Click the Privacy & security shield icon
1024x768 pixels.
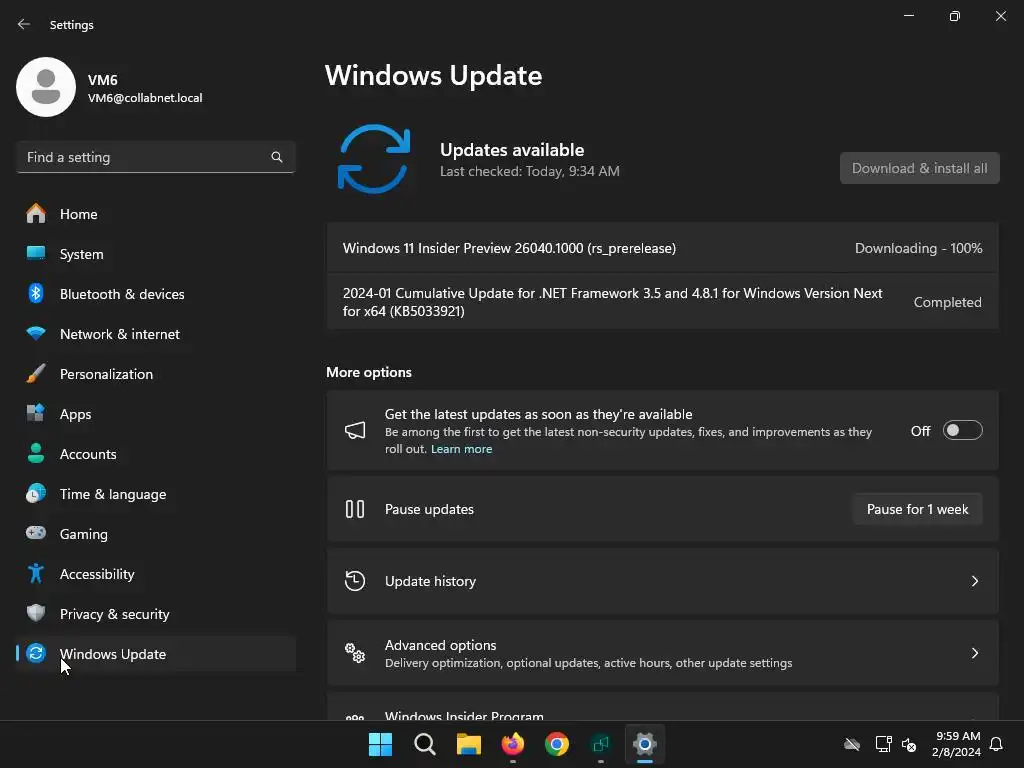click(x=36, y=613)
